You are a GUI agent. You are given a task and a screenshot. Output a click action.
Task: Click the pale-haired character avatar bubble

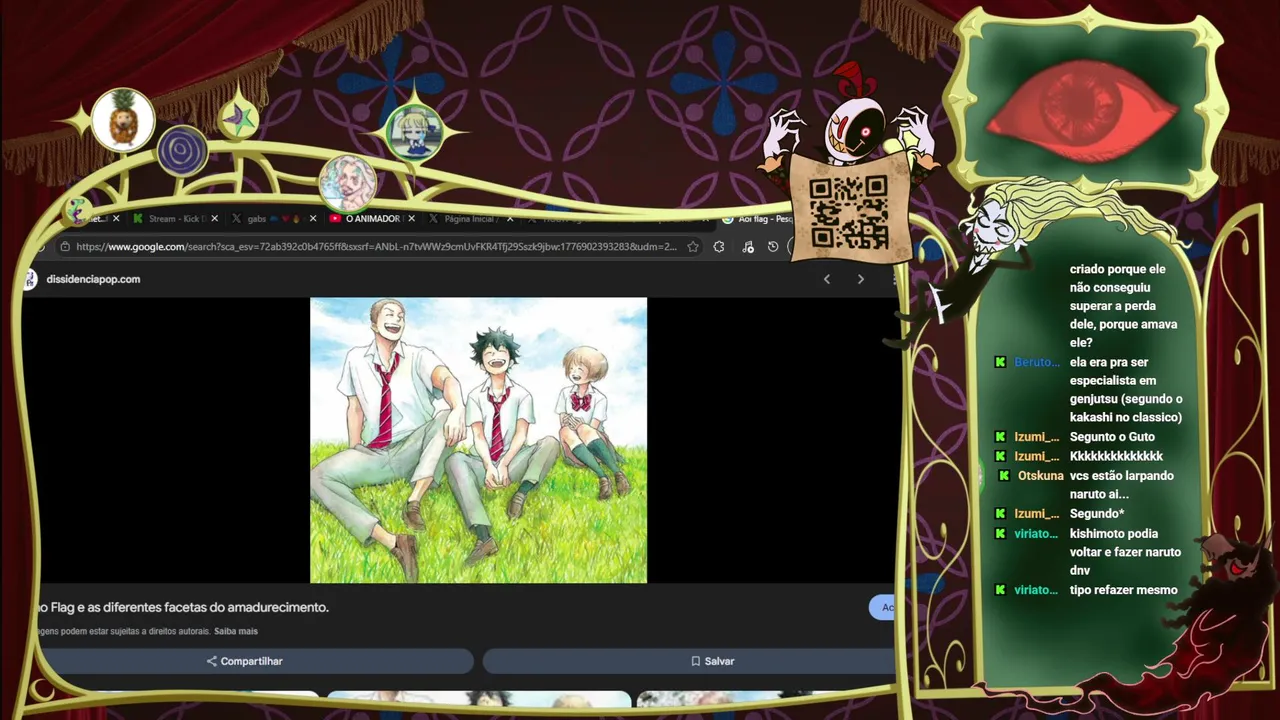point(347,183)
